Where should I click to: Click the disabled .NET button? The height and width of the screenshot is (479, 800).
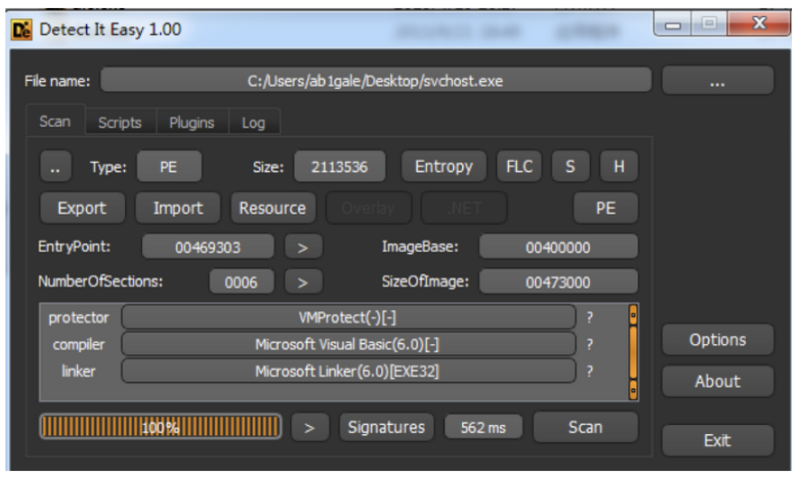[x=464, y=208]
